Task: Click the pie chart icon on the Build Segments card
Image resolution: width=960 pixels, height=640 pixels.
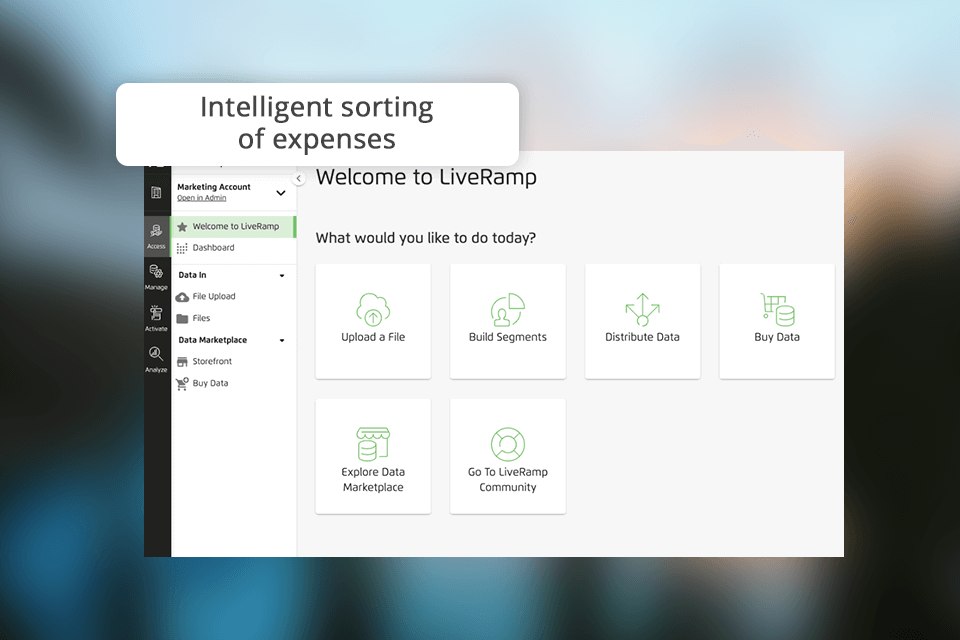Action: 508,309
